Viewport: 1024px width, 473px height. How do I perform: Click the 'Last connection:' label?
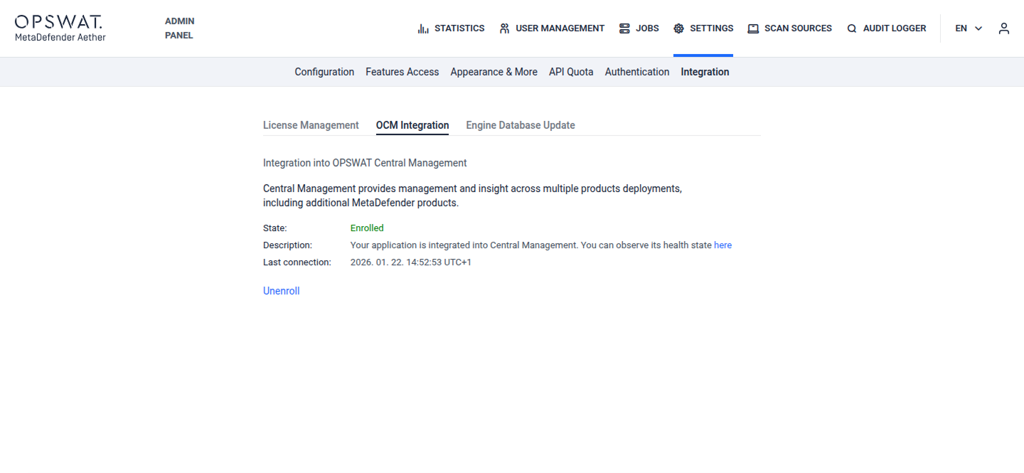coord(297,263)
